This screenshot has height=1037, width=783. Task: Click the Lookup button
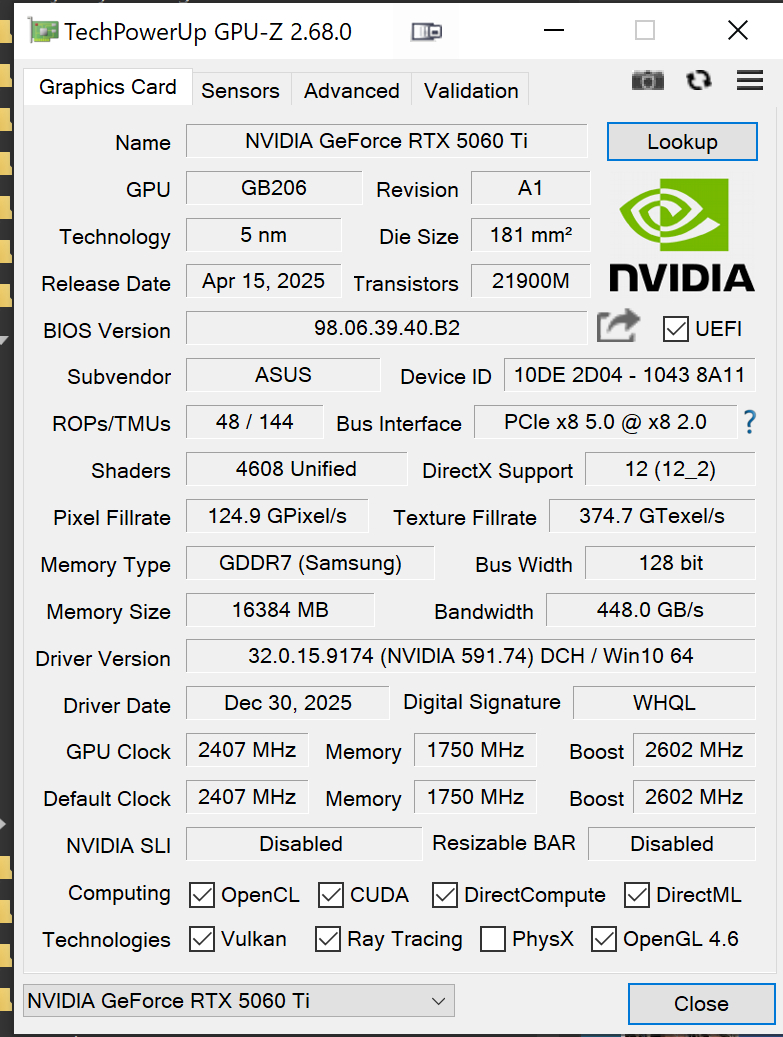[682, 142]
